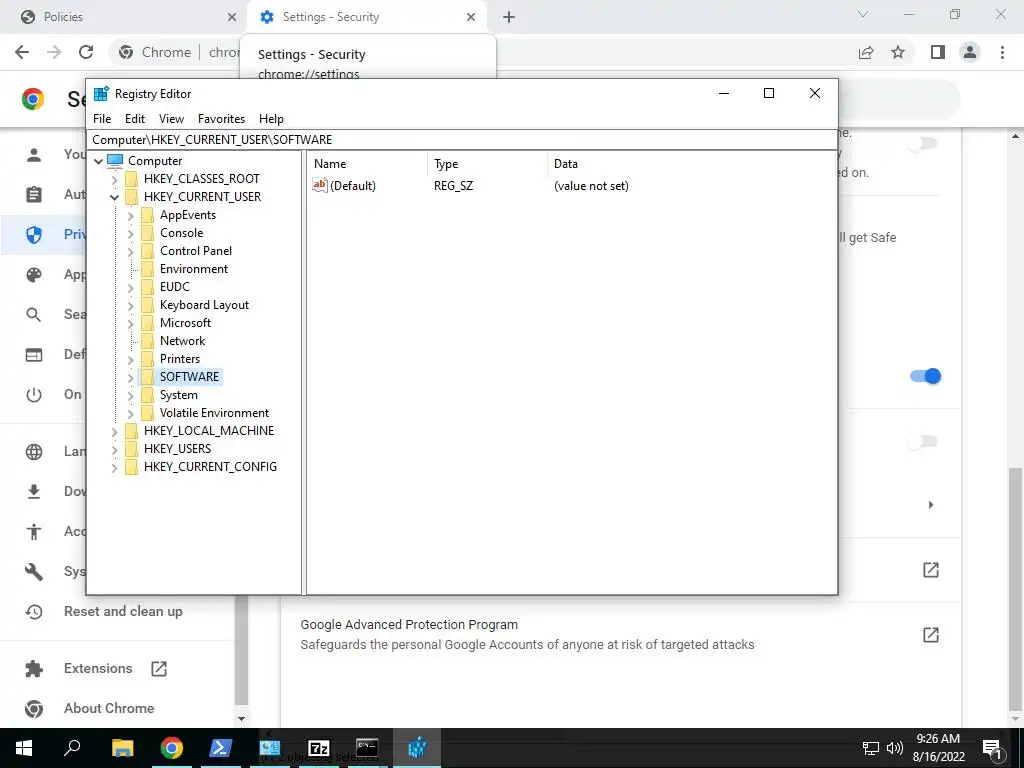Click the System wrench icon in the Settings sidebar
1024x768 pixels.
[34, 571]
